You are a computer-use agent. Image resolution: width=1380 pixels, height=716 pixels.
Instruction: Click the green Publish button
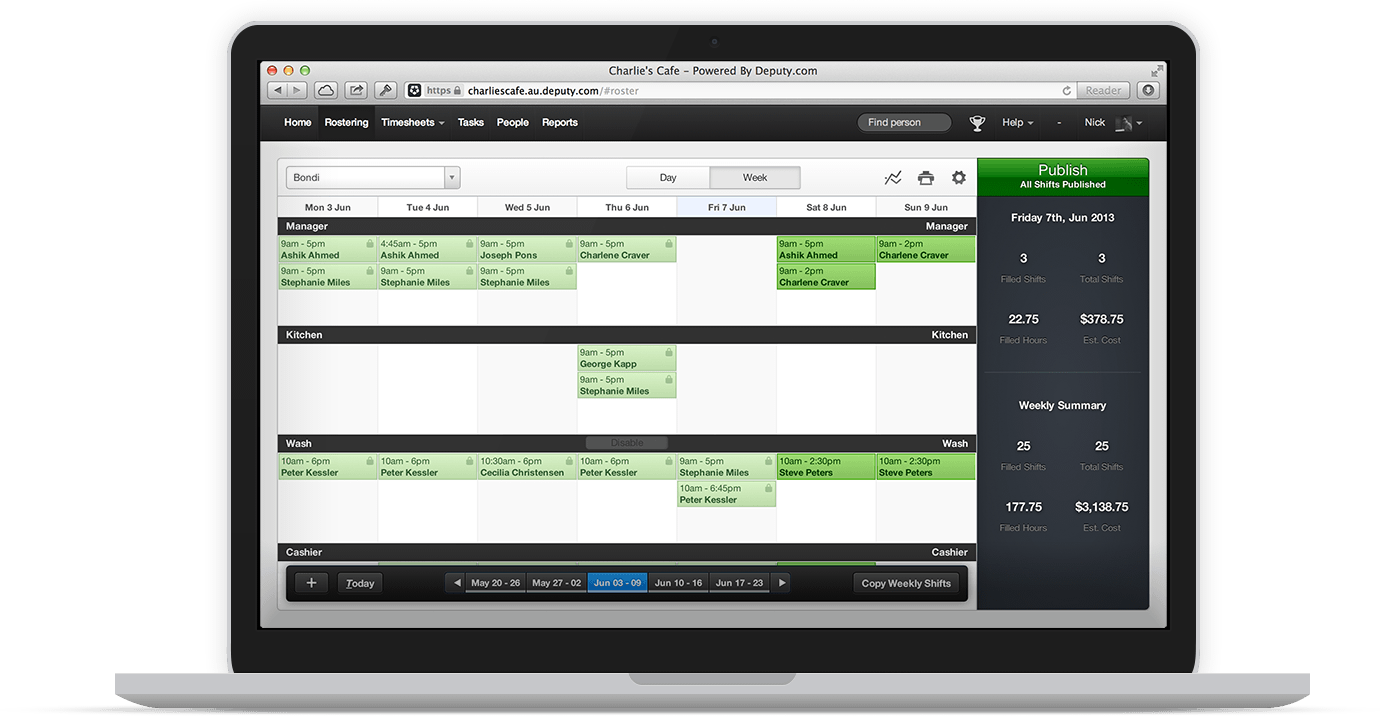[x=1062, y=176]
